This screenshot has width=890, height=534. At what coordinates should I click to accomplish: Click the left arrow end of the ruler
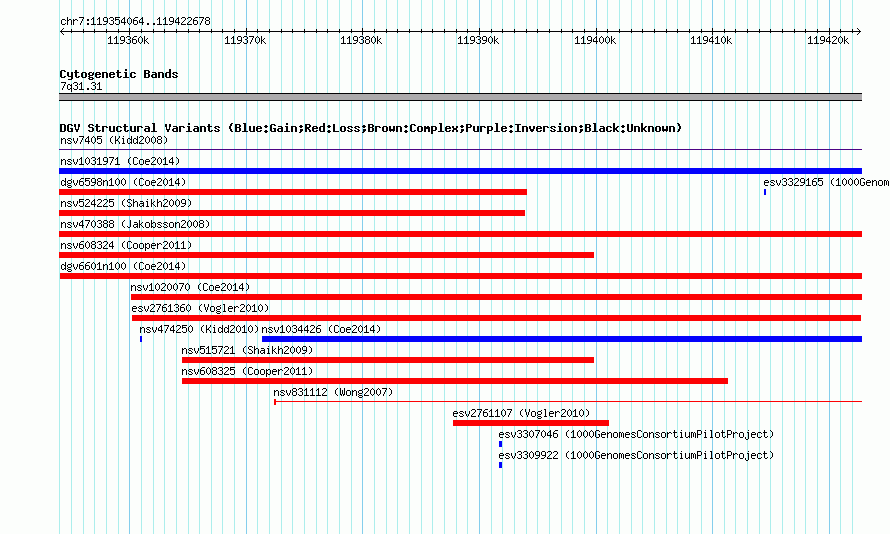[62, 31]
